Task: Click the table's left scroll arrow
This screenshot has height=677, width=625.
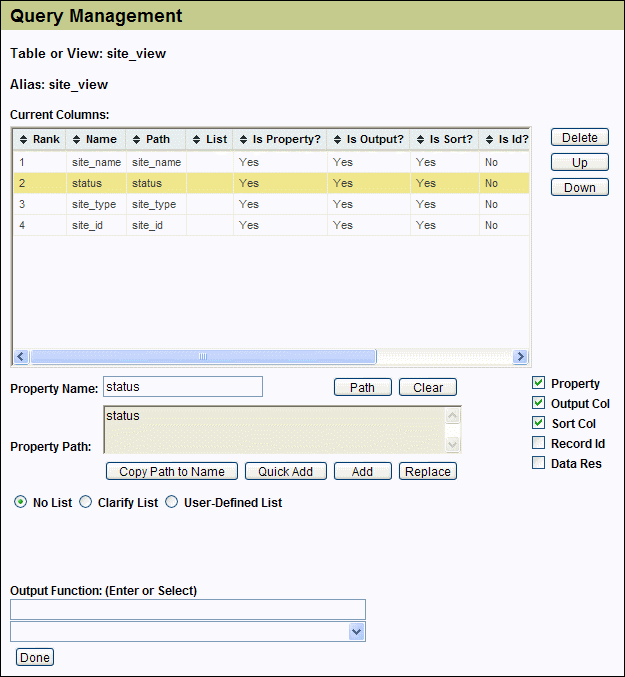Action: point(21,357)
